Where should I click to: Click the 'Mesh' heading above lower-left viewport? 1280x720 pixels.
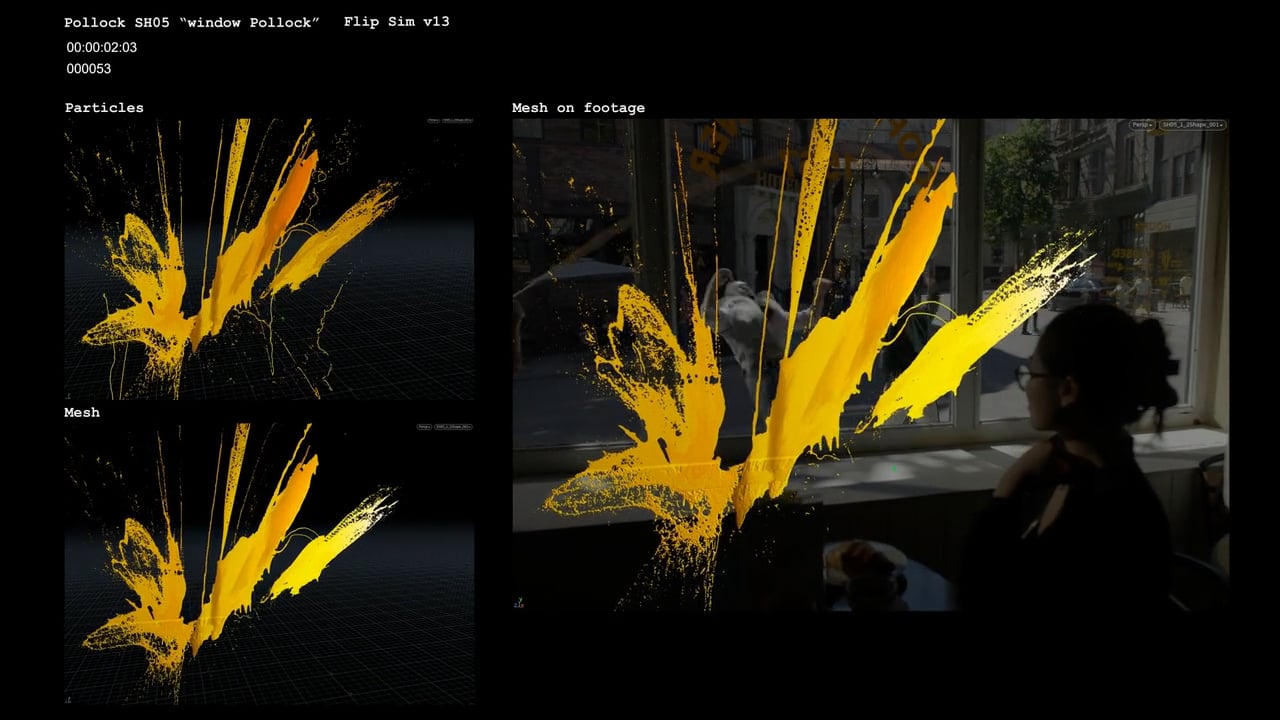point(82,412)
